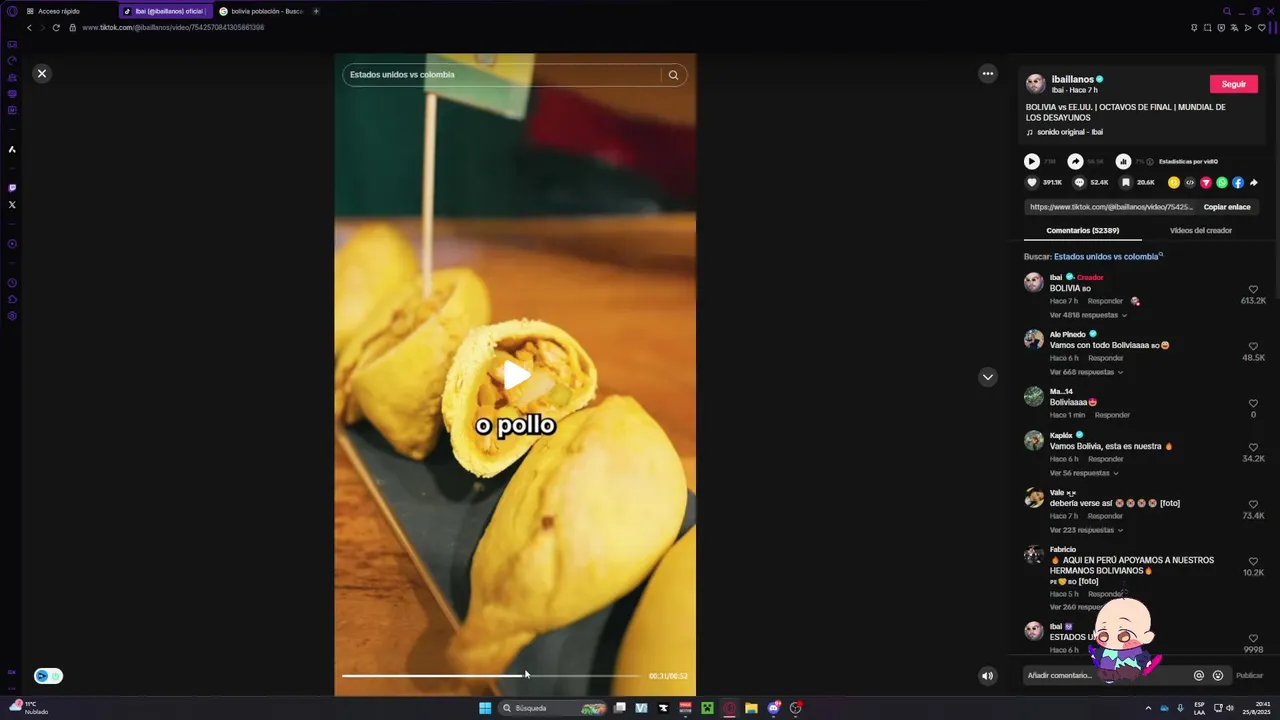The height and width of the screenshot is (720, 1280).
Task: Open ibaillanos profile avatar
Action: (x=1035, y=83)
